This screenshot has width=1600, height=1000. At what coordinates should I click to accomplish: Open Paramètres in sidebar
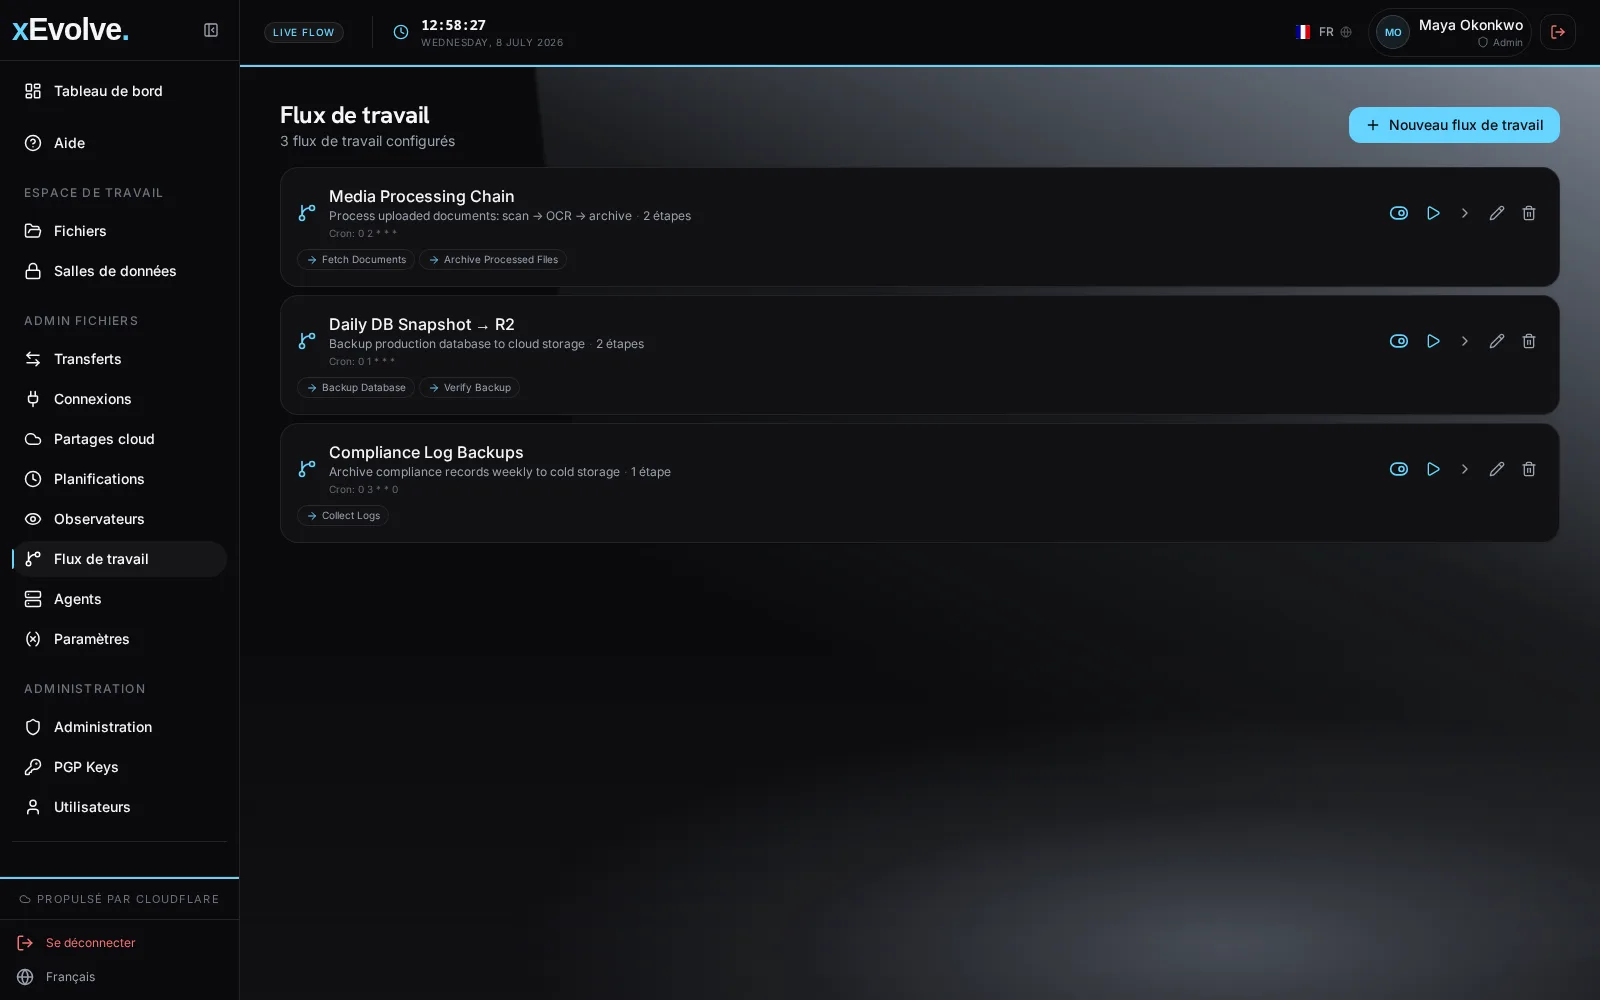tap(119, 639)
